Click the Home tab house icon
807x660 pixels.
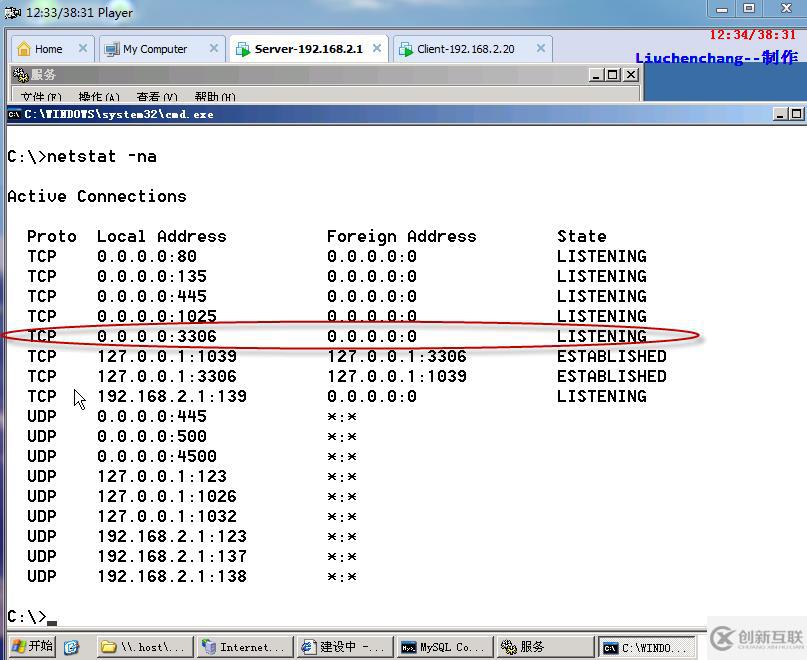(x=24, y=49)
